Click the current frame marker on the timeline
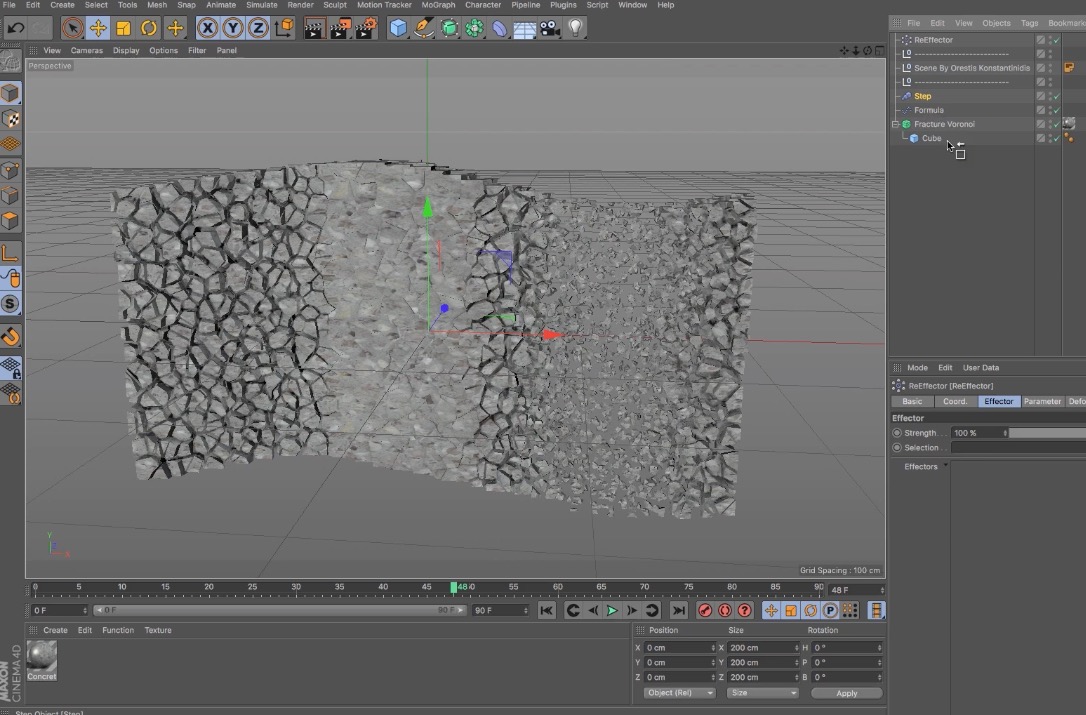Viewport: 1086px width, 715px height. tap(456, 587)
